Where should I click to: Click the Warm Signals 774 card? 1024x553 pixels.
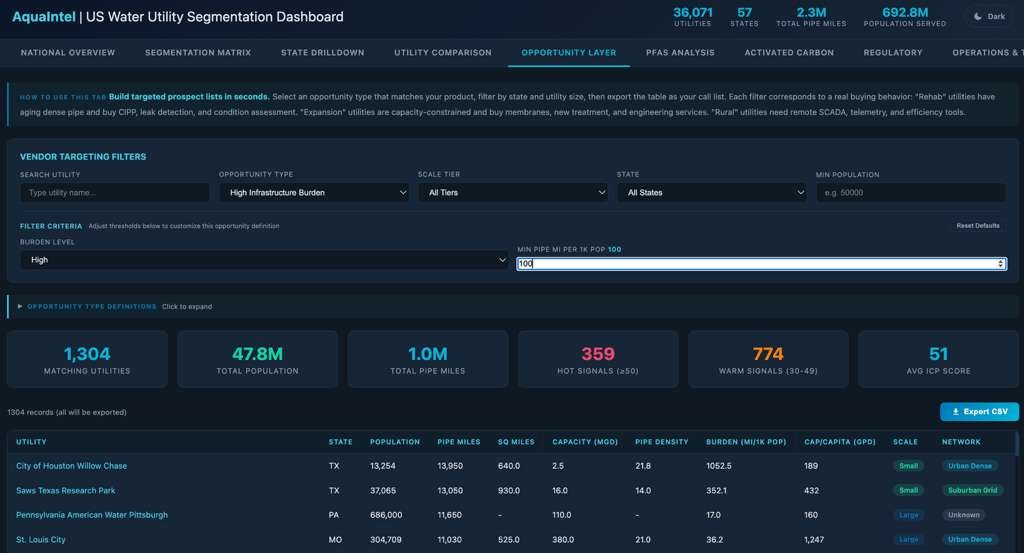pos(768,359)
